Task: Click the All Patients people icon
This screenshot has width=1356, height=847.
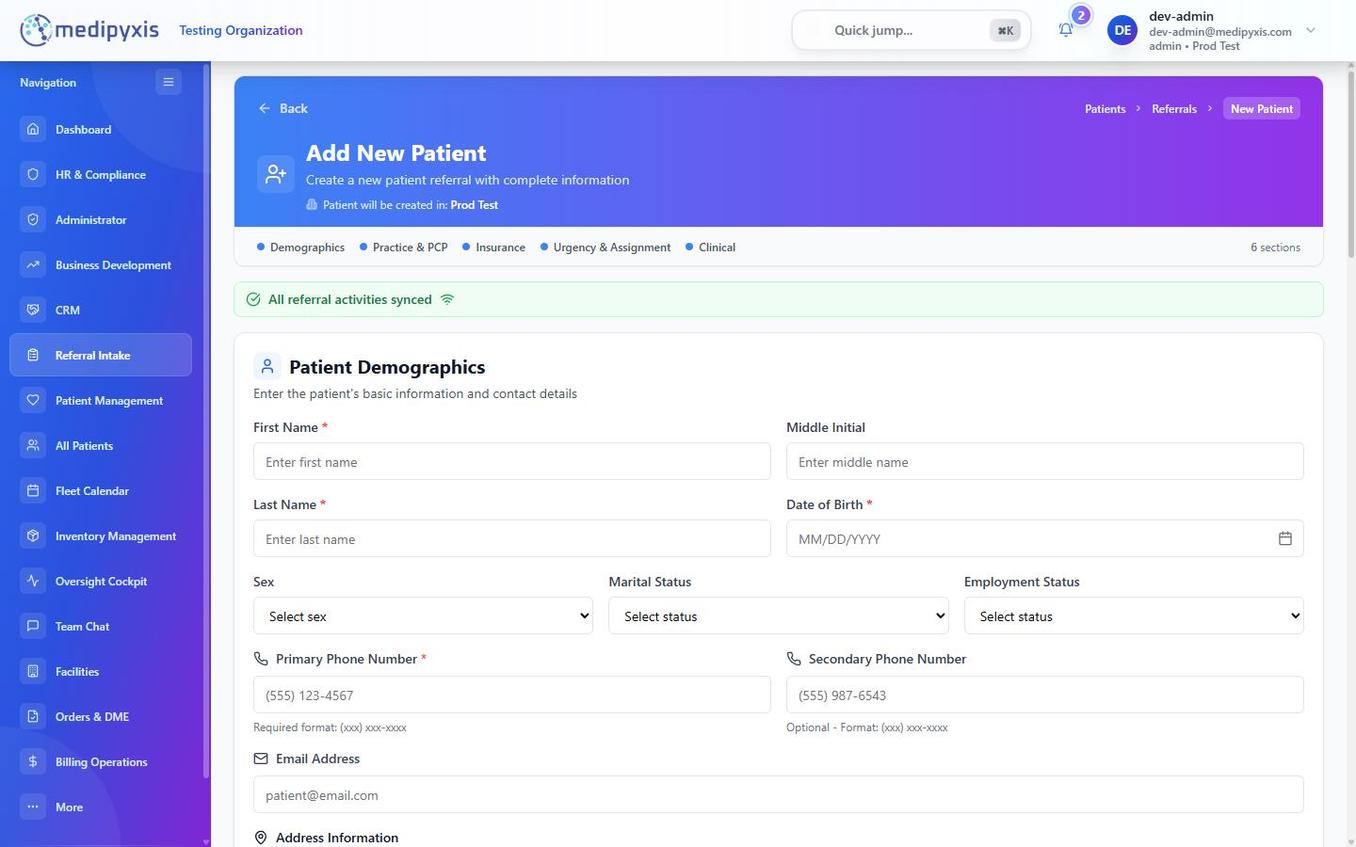Action: click(x=33, y=445)
